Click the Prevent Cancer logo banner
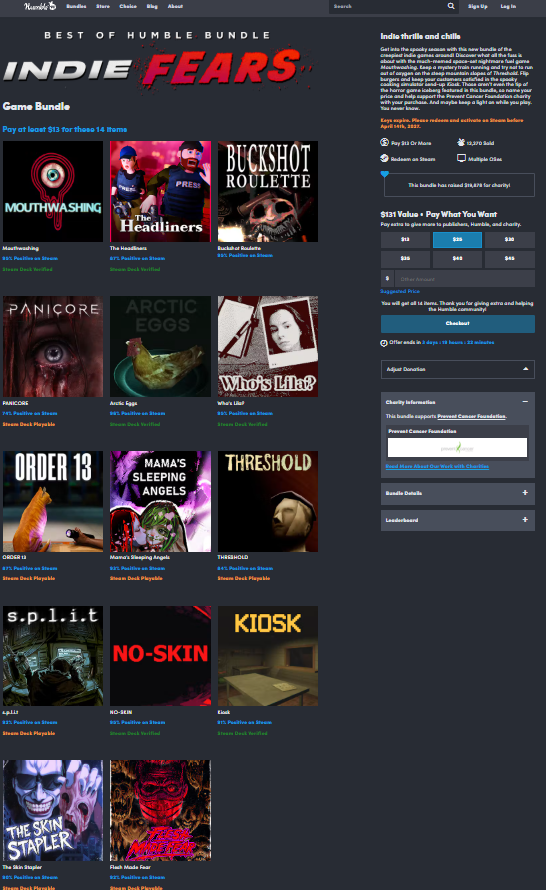 click(457, 448)
